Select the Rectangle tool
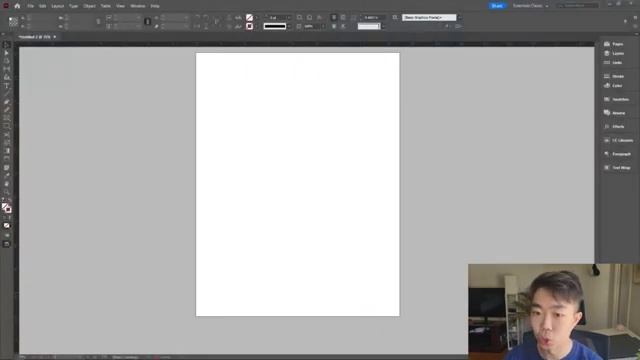 coord(7,126)
